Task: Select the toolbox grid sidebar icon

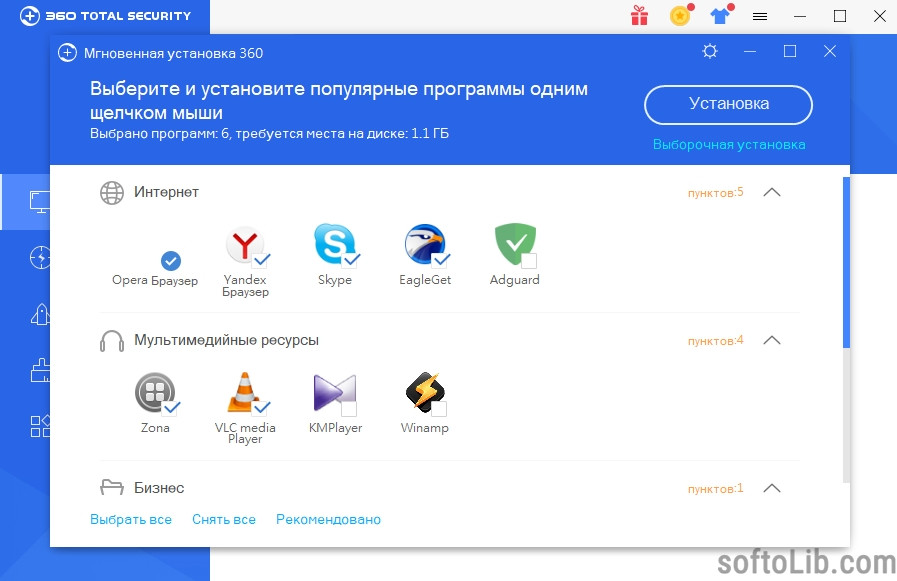Action: 40,426
